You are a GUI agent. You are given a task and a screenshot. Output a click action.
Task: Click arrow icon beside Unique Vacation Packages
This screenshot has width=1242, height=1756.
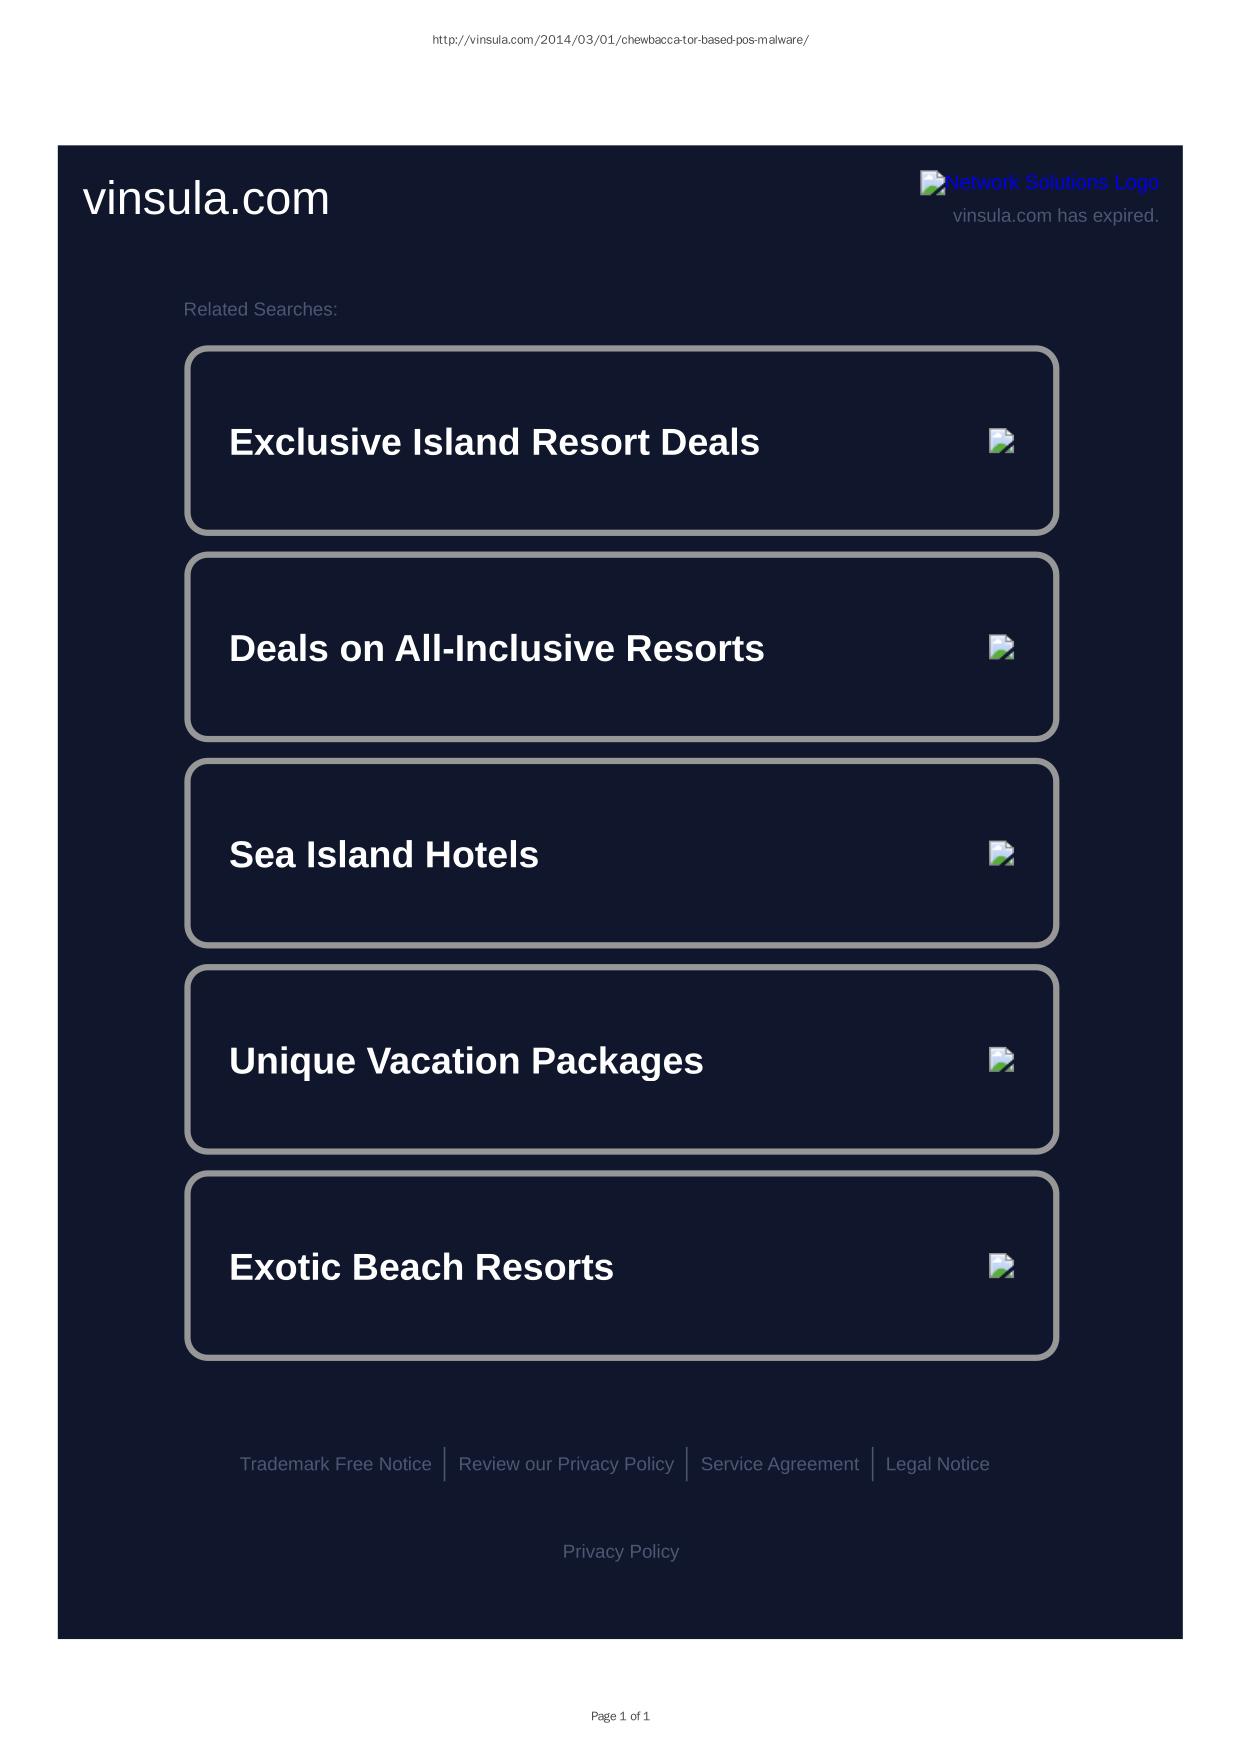pyautogui.click(x=1001, y=1060)
